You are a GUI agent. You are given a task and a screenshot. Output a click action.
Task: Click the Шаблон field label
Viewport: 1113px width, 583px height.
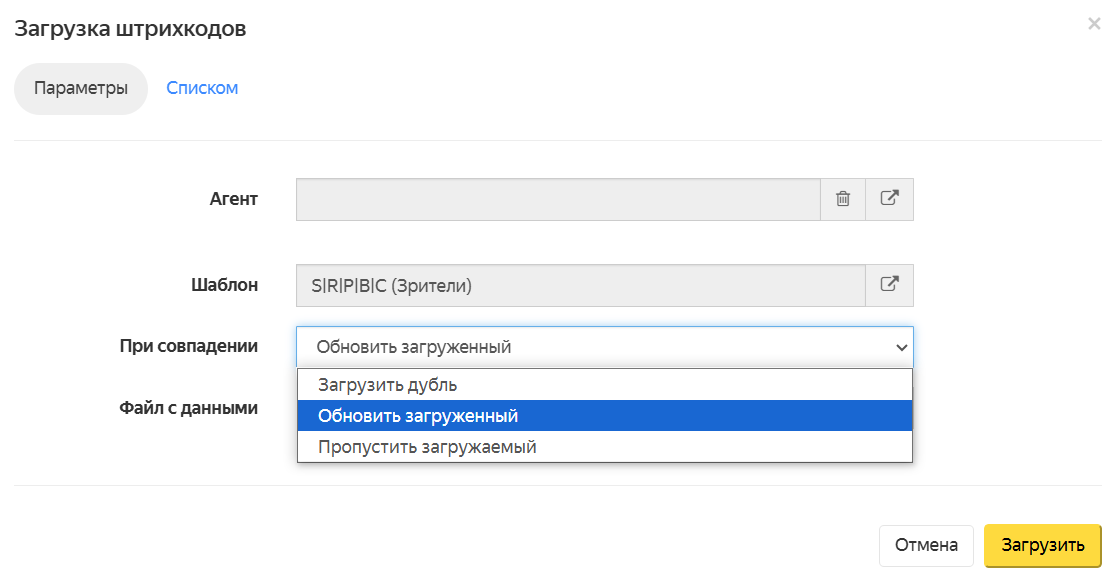click(x=224, y=285)
